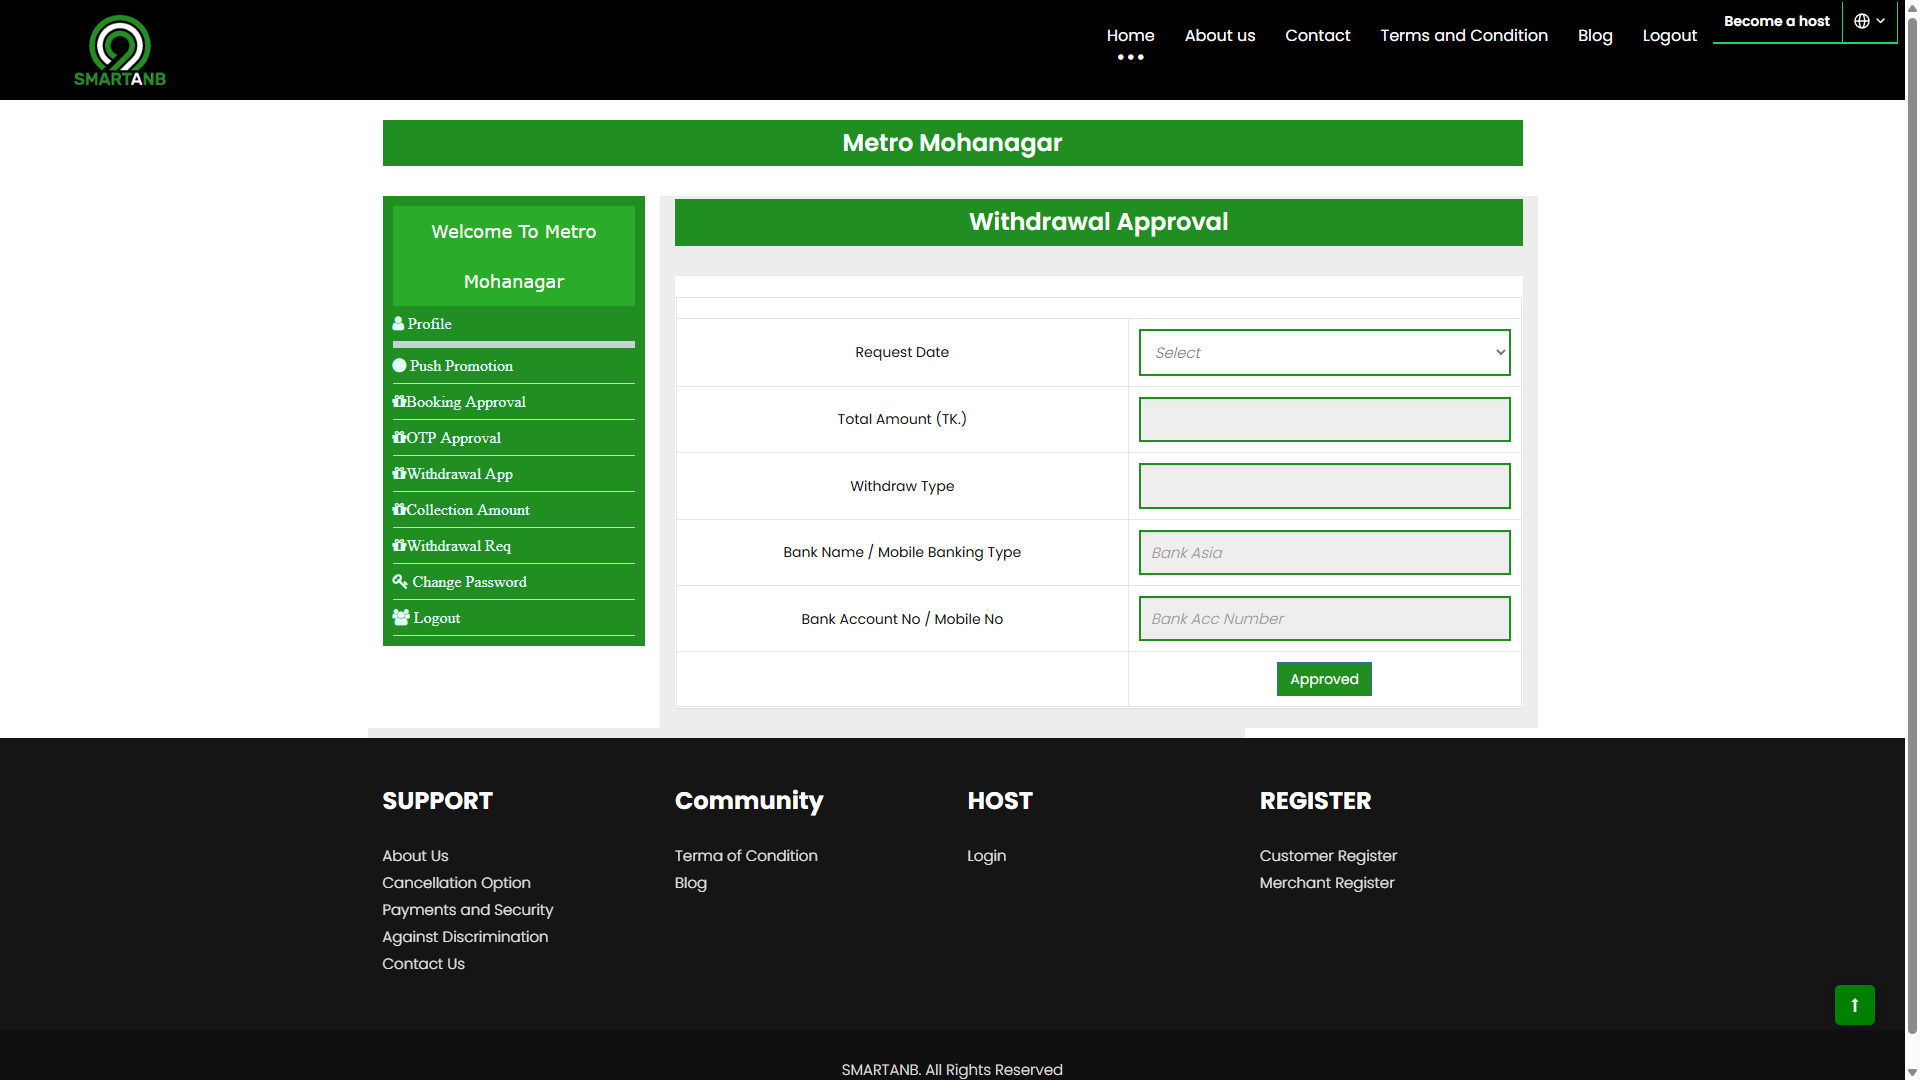This screenshot has height=1080, width=1920.
Task: Click the SmartANB logo
Action: pos(120,50)
